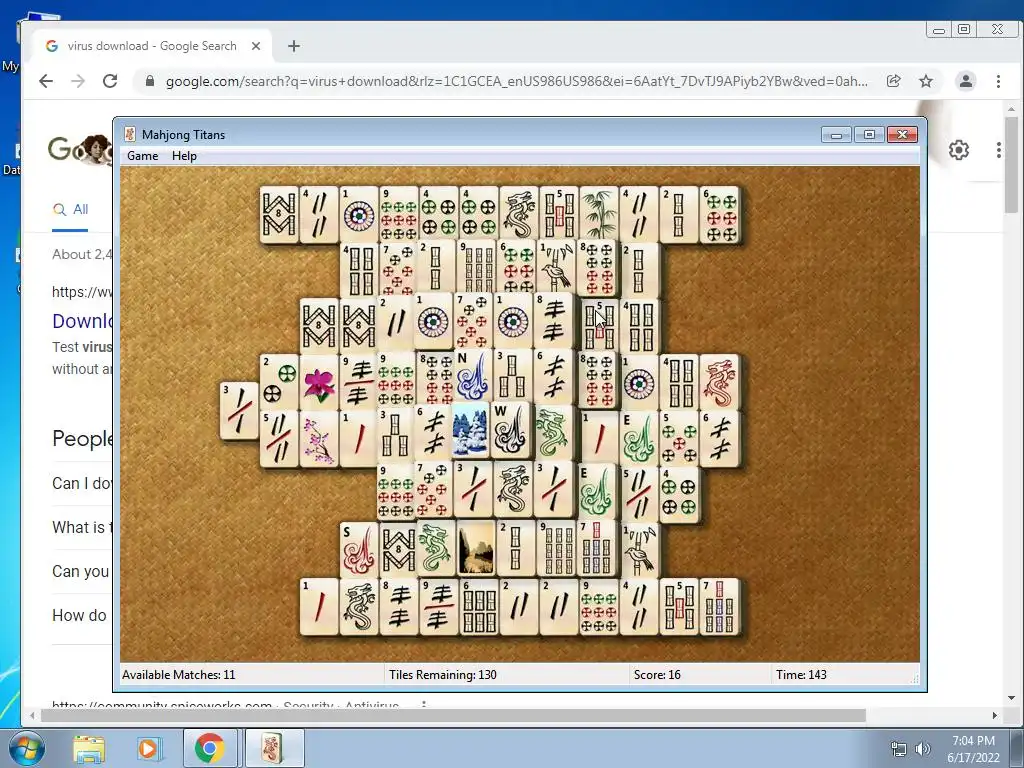
Task: Switch to the virus download search tab
Action: [x=152, y=46]
